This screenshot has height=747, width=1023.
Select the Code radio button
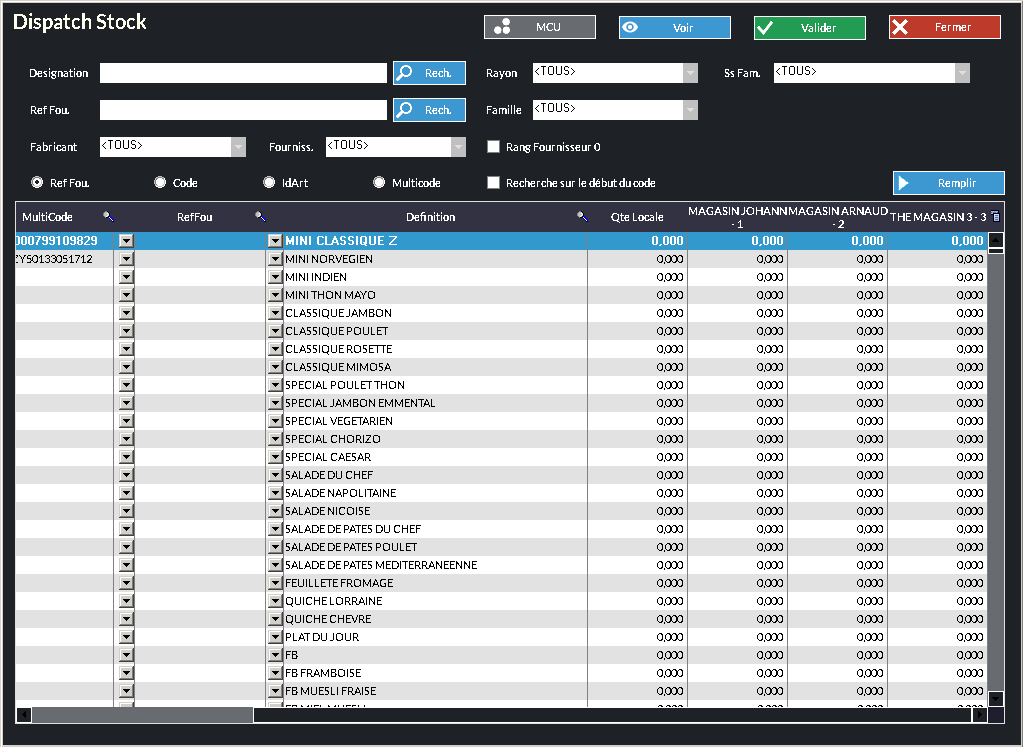[x=160, y=183]
